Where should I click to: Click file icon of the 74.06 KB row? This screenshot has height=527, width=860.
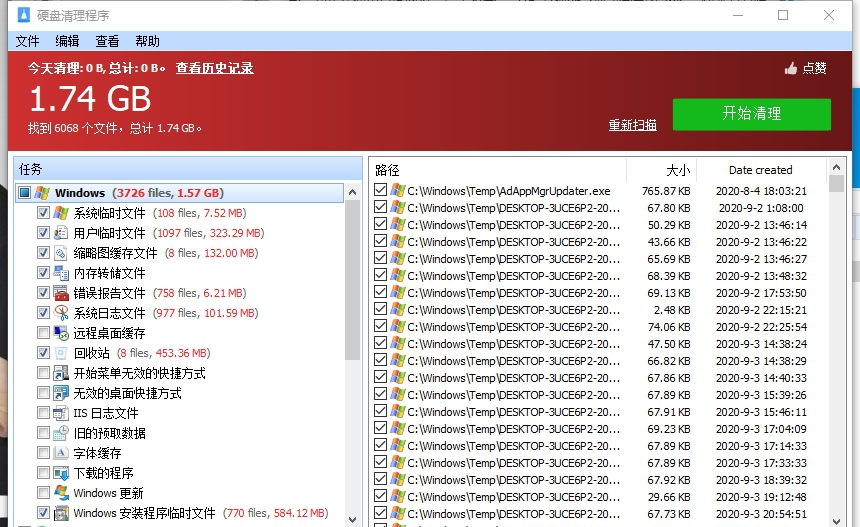[x=398, y=326]
